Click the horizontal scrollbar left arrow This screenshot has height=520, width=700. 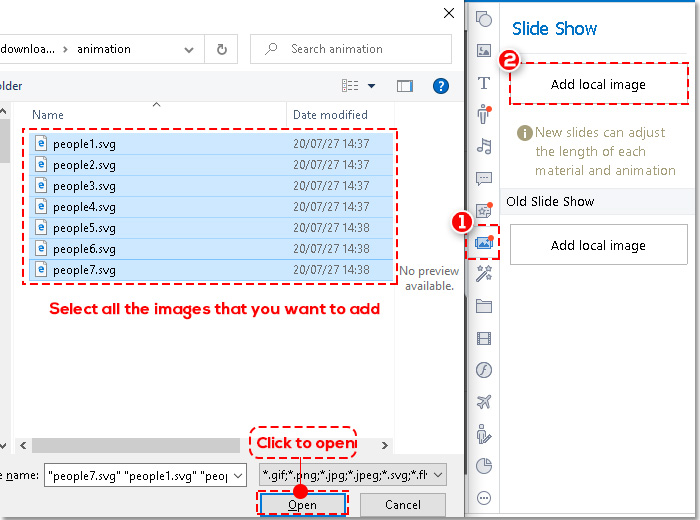pyautogui.click(x=23, y=445)
